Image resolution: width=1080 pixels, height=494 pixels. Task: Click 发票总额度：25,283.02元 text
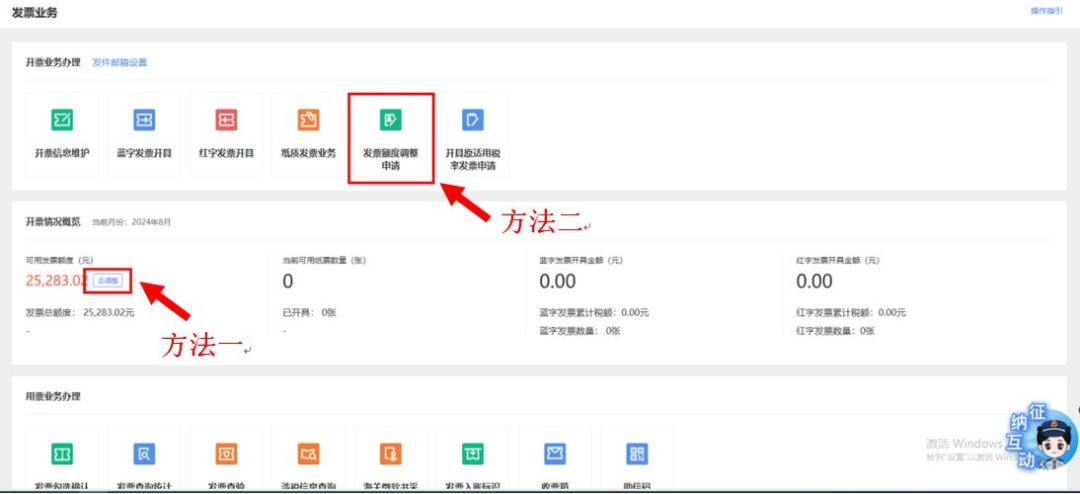pos(80,313)
